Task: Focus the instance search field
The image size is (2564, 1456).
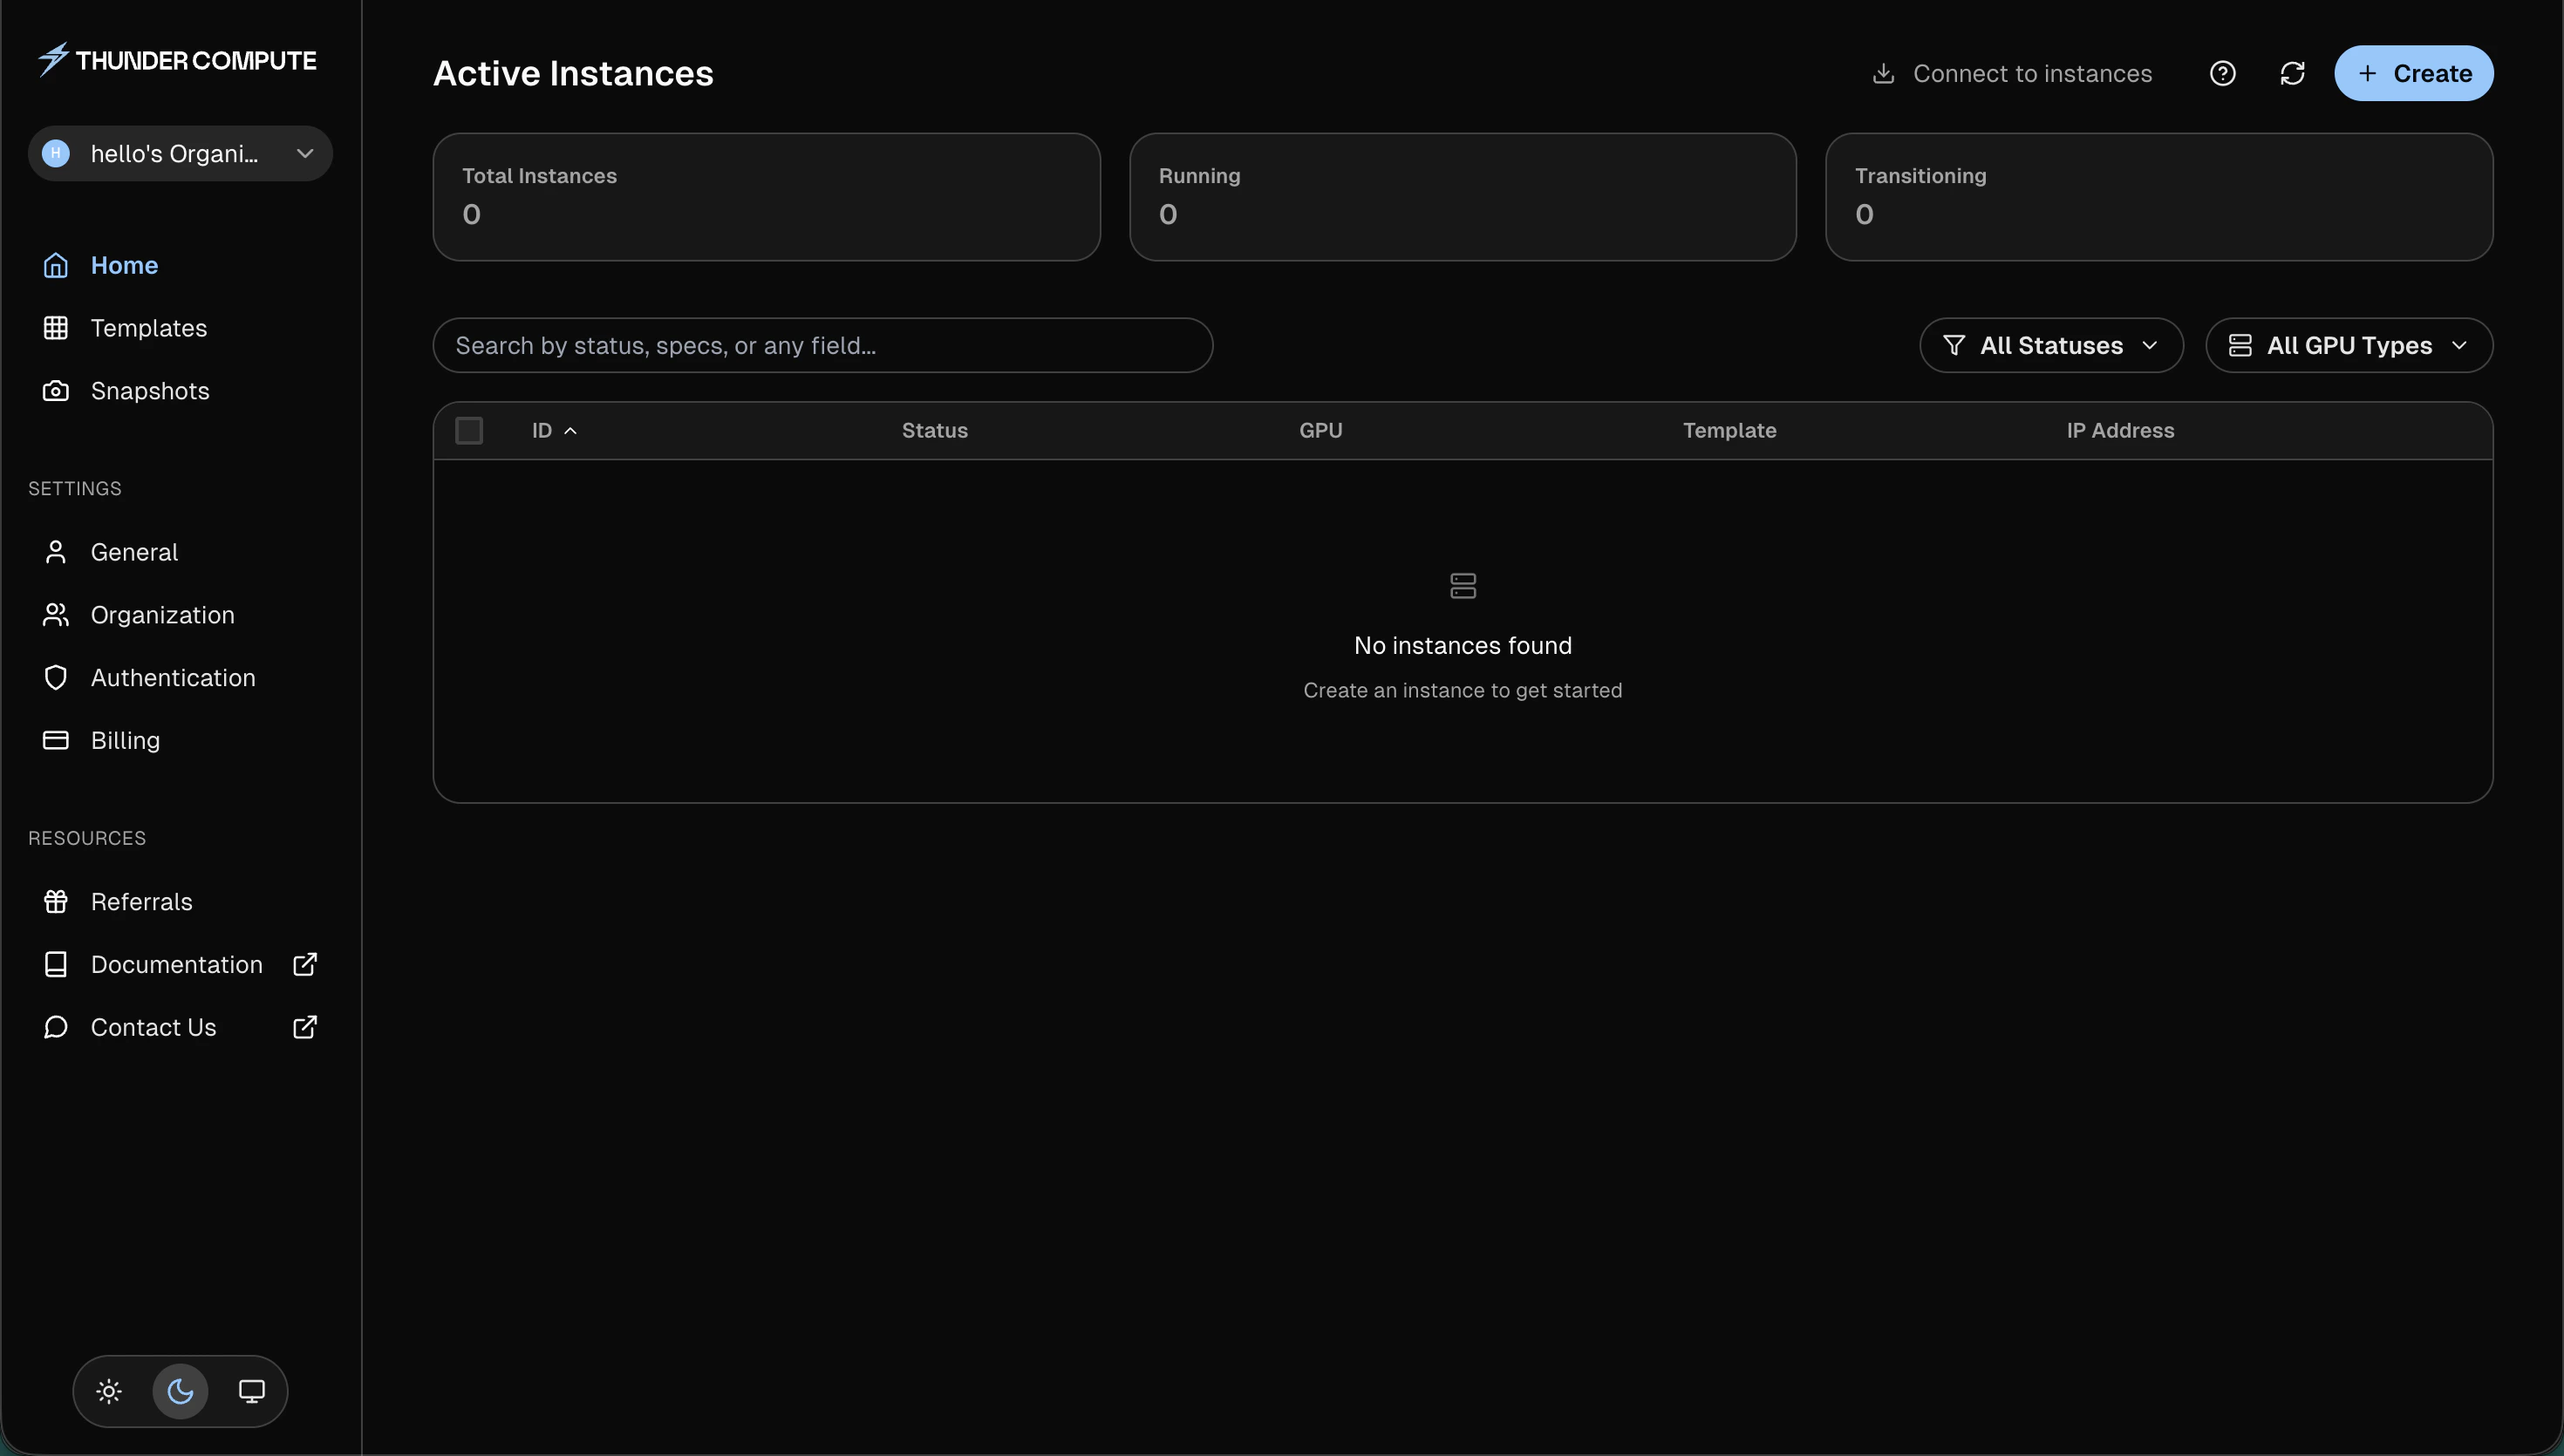Action: point(822,345)
